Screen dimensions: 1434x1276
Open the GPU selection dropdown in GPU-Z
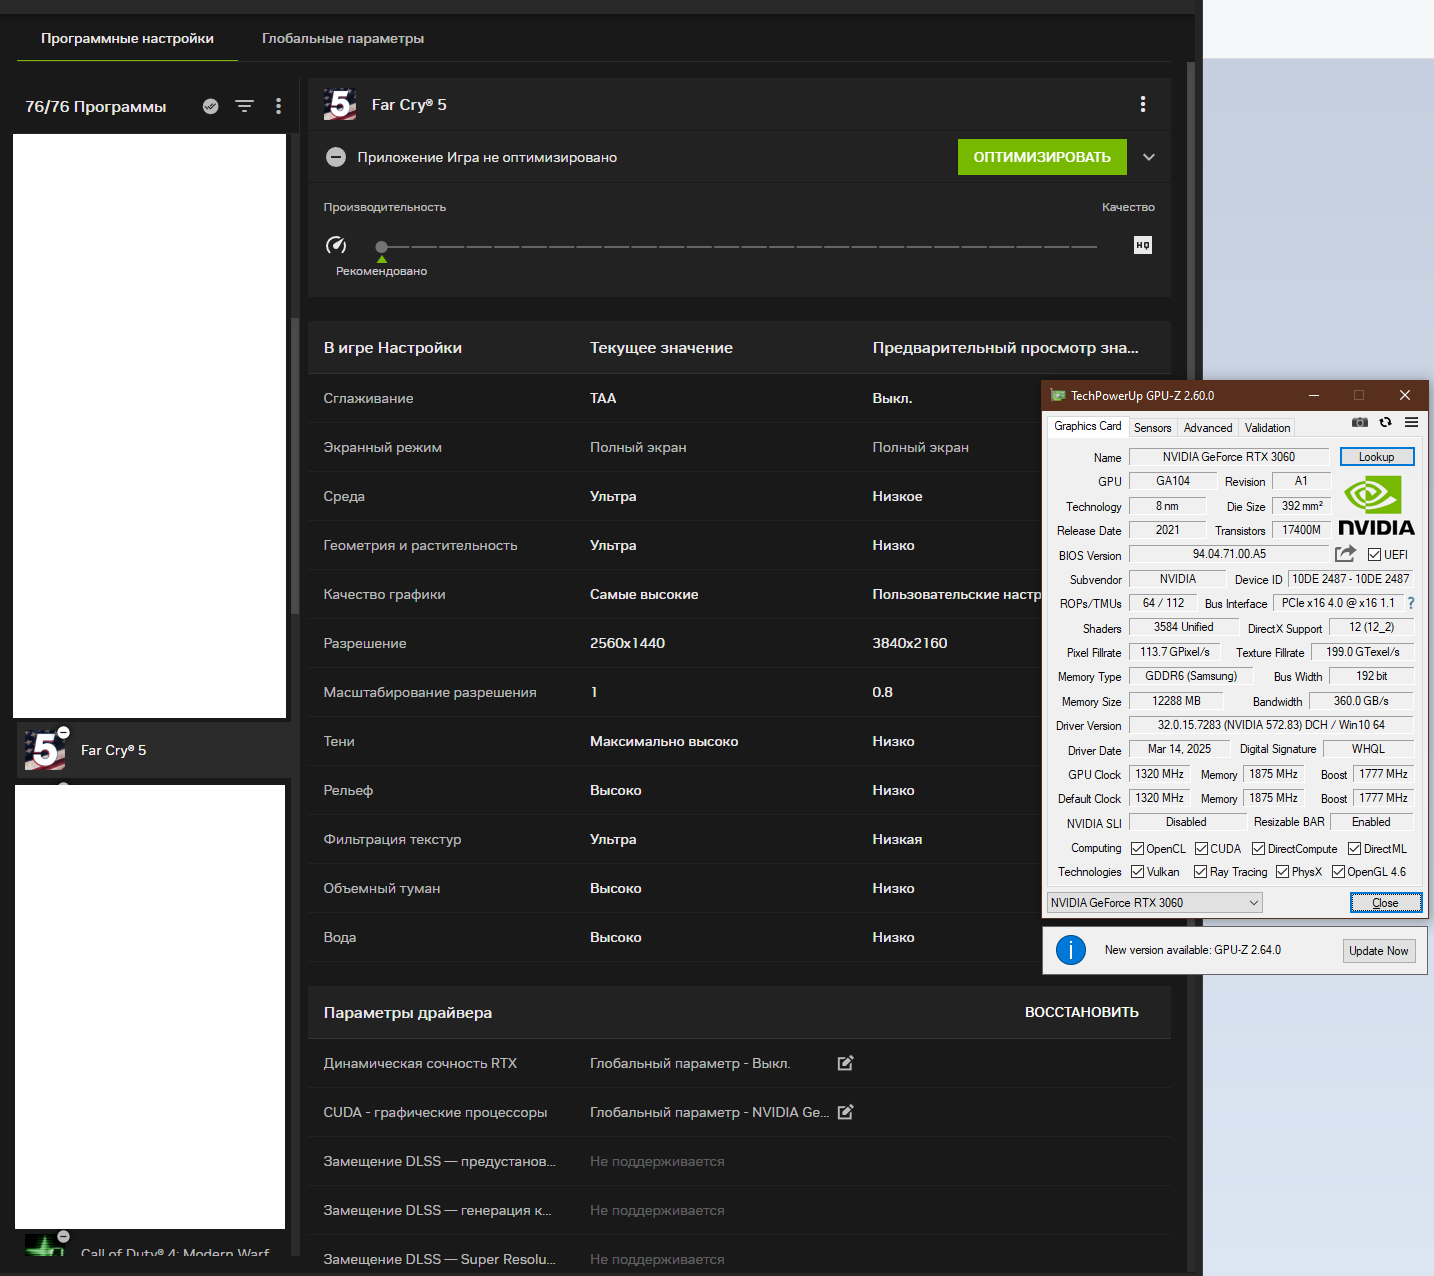click(1155, 903)
